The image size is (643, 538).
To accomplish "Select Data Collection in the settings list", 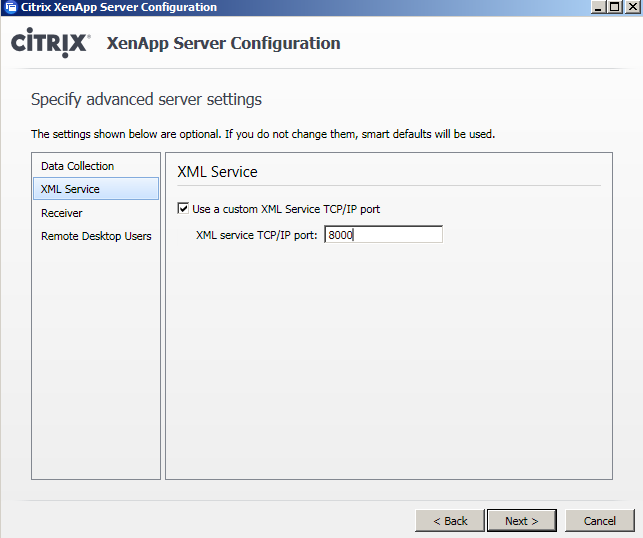I will (x=96, y=166).
